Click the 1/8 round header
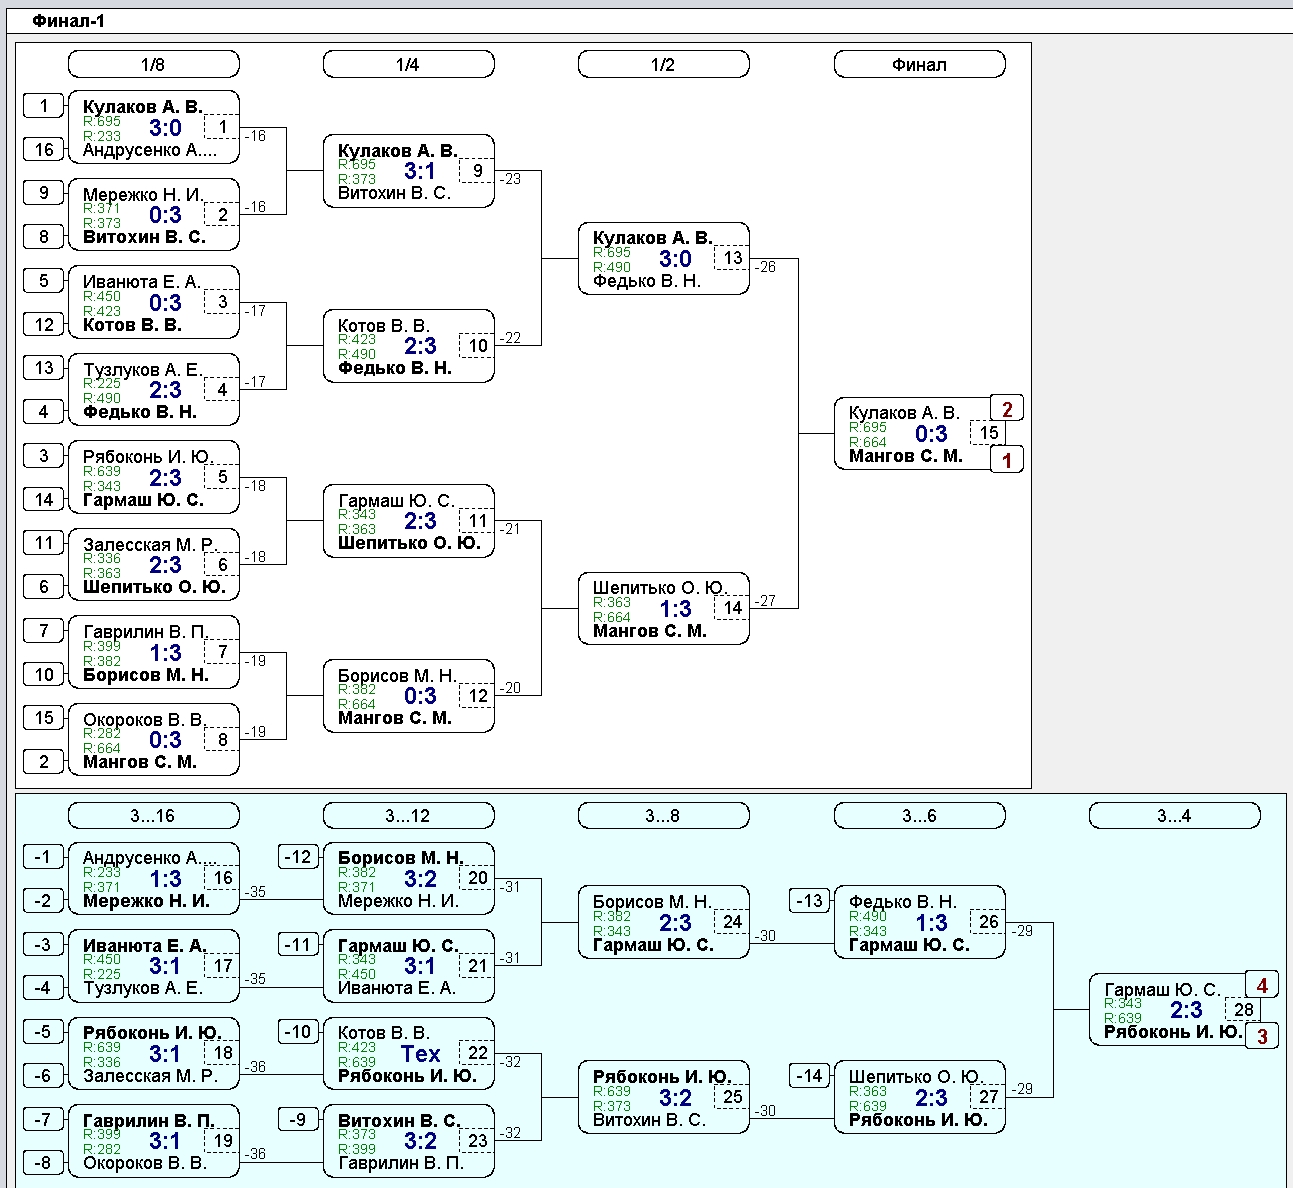Screen dimensions: 1293x1188 [x=153, y=65]
